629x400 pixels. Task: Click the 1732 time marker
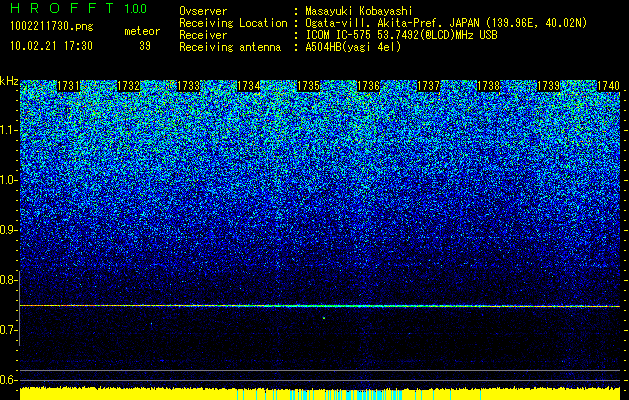pyautogui.click(x=128, y=86)
